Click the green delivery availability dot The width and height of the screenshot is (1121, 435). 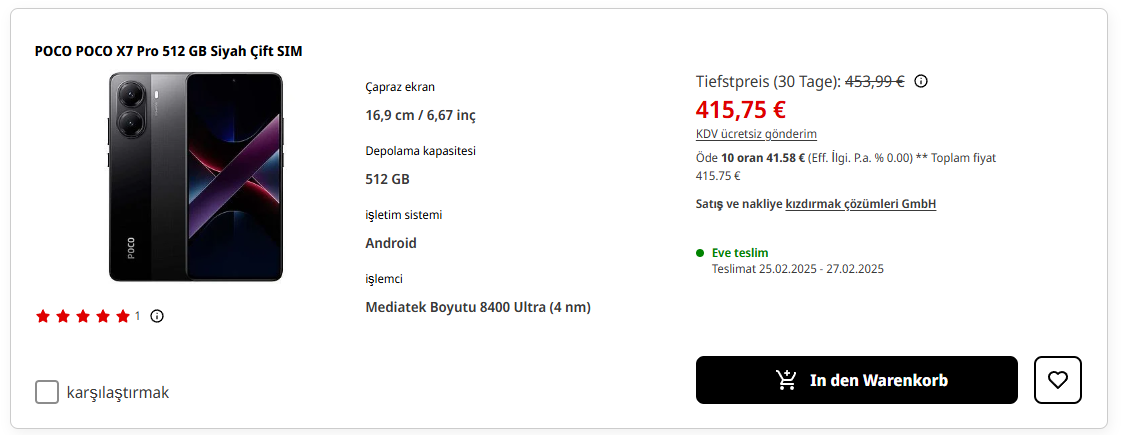pos(700,253)
